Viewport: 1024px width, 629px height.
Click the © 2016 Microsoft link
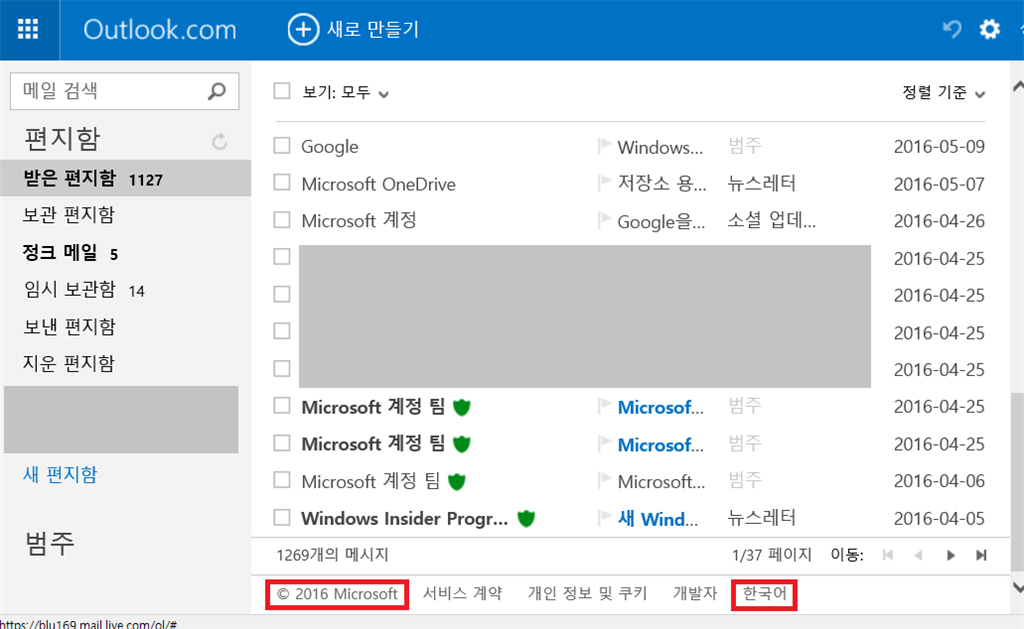tap(337, 594)
